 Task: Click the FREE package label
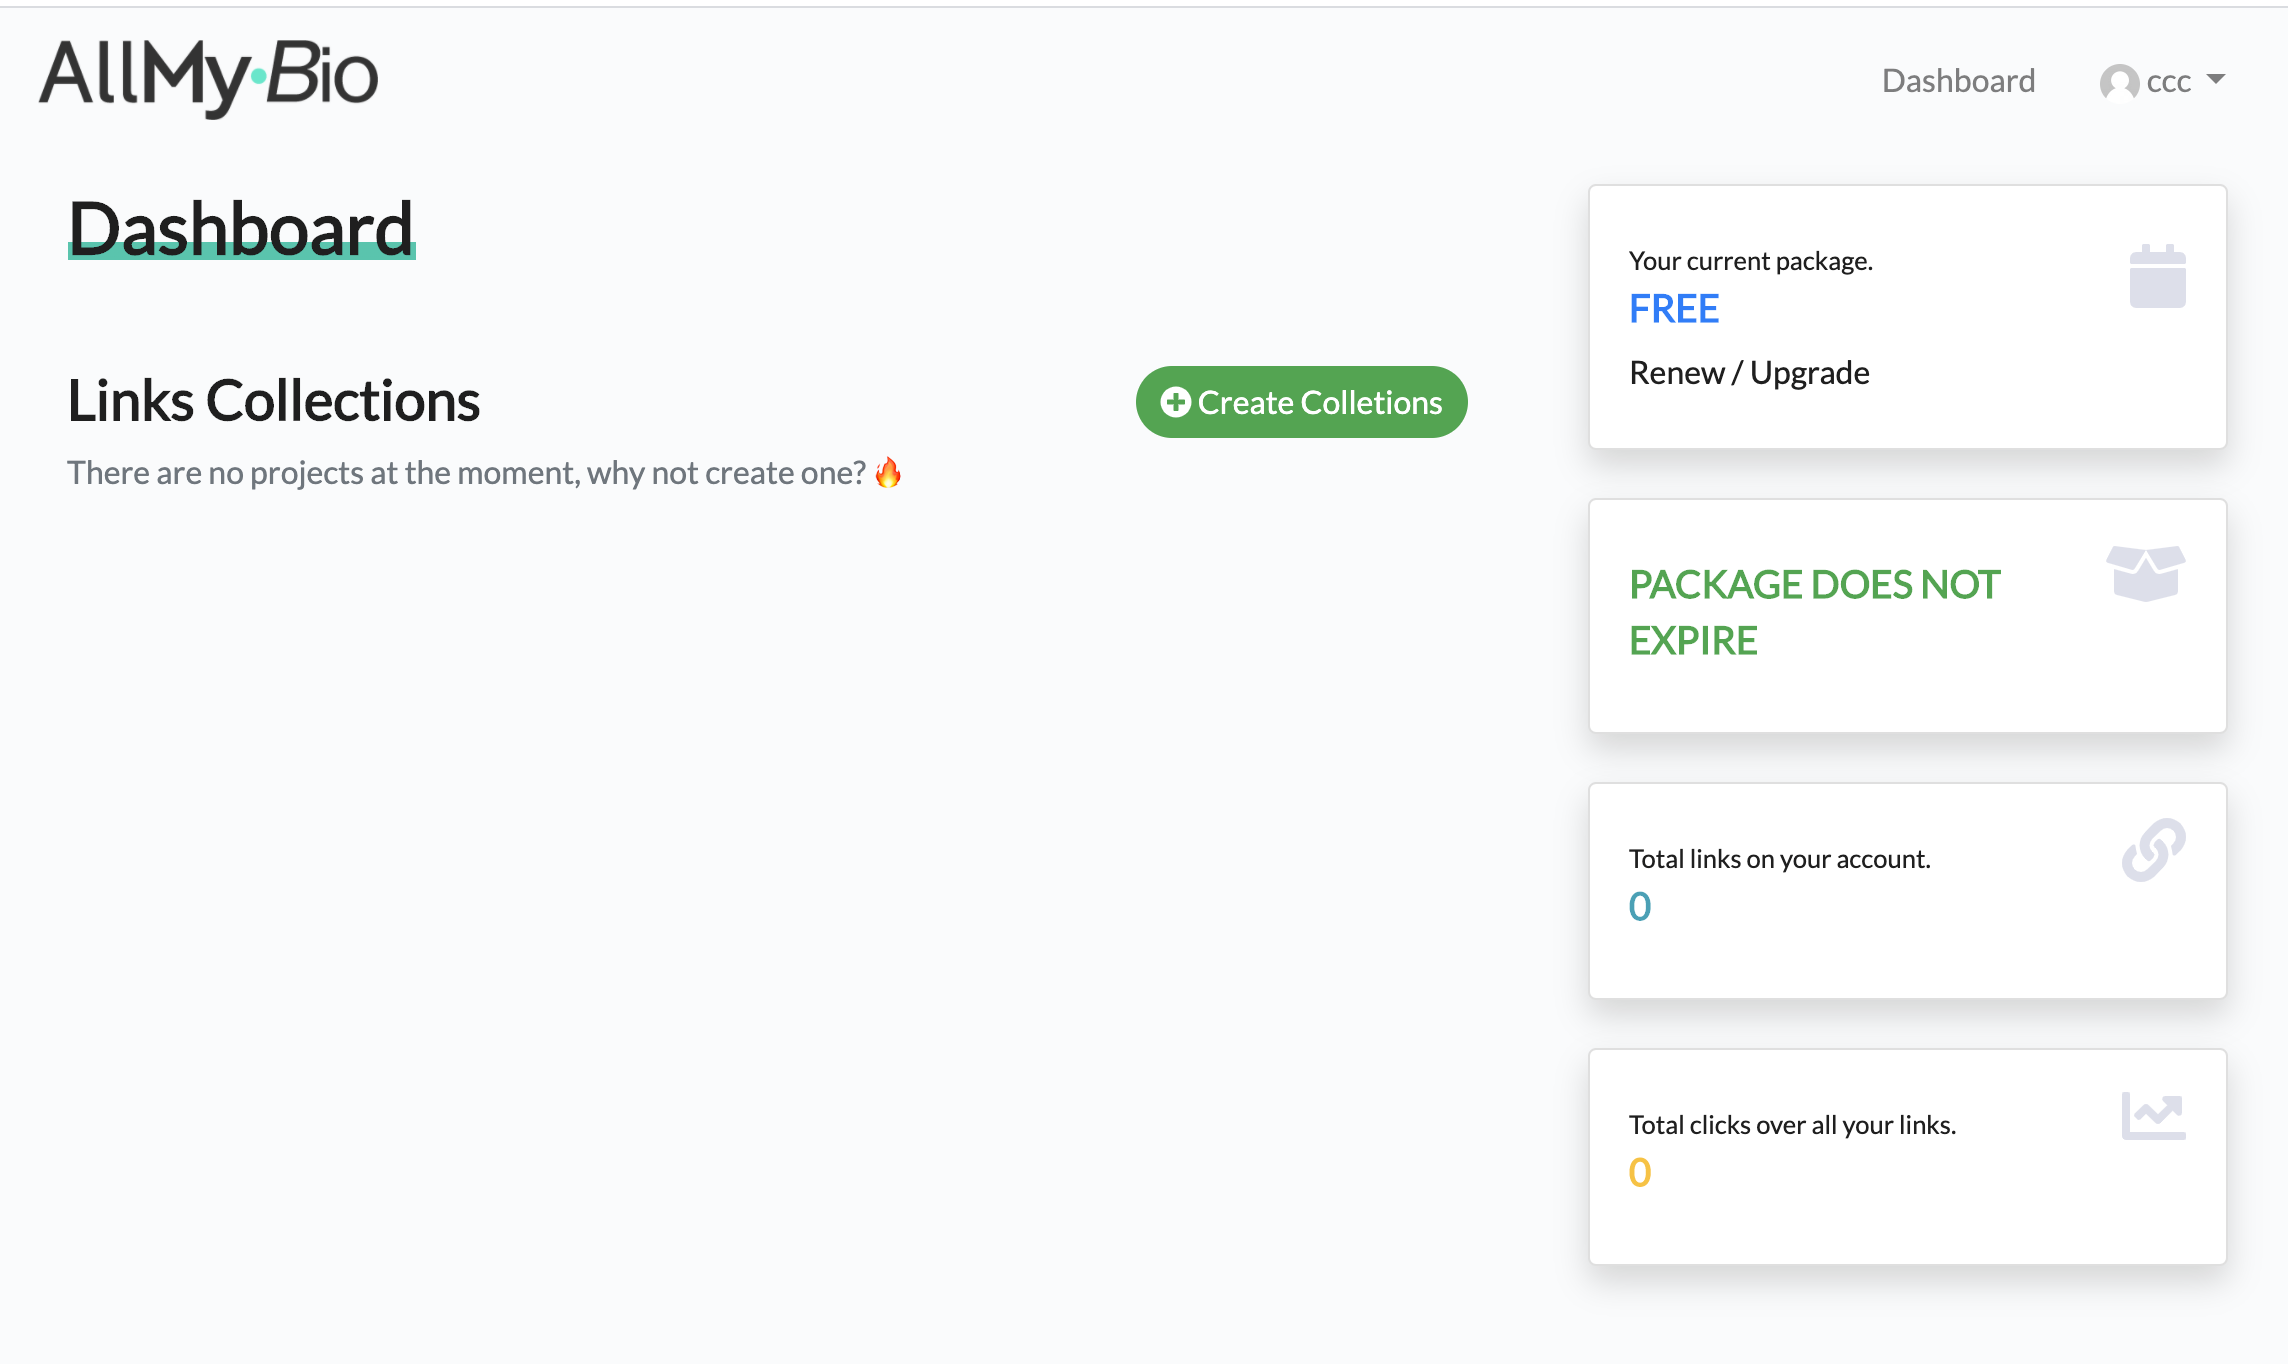coord(1674,309)
